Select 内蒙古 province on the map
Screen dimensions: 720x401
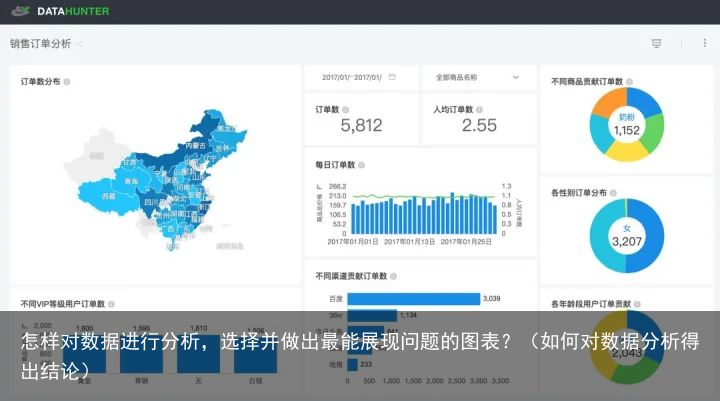(196, 146)
